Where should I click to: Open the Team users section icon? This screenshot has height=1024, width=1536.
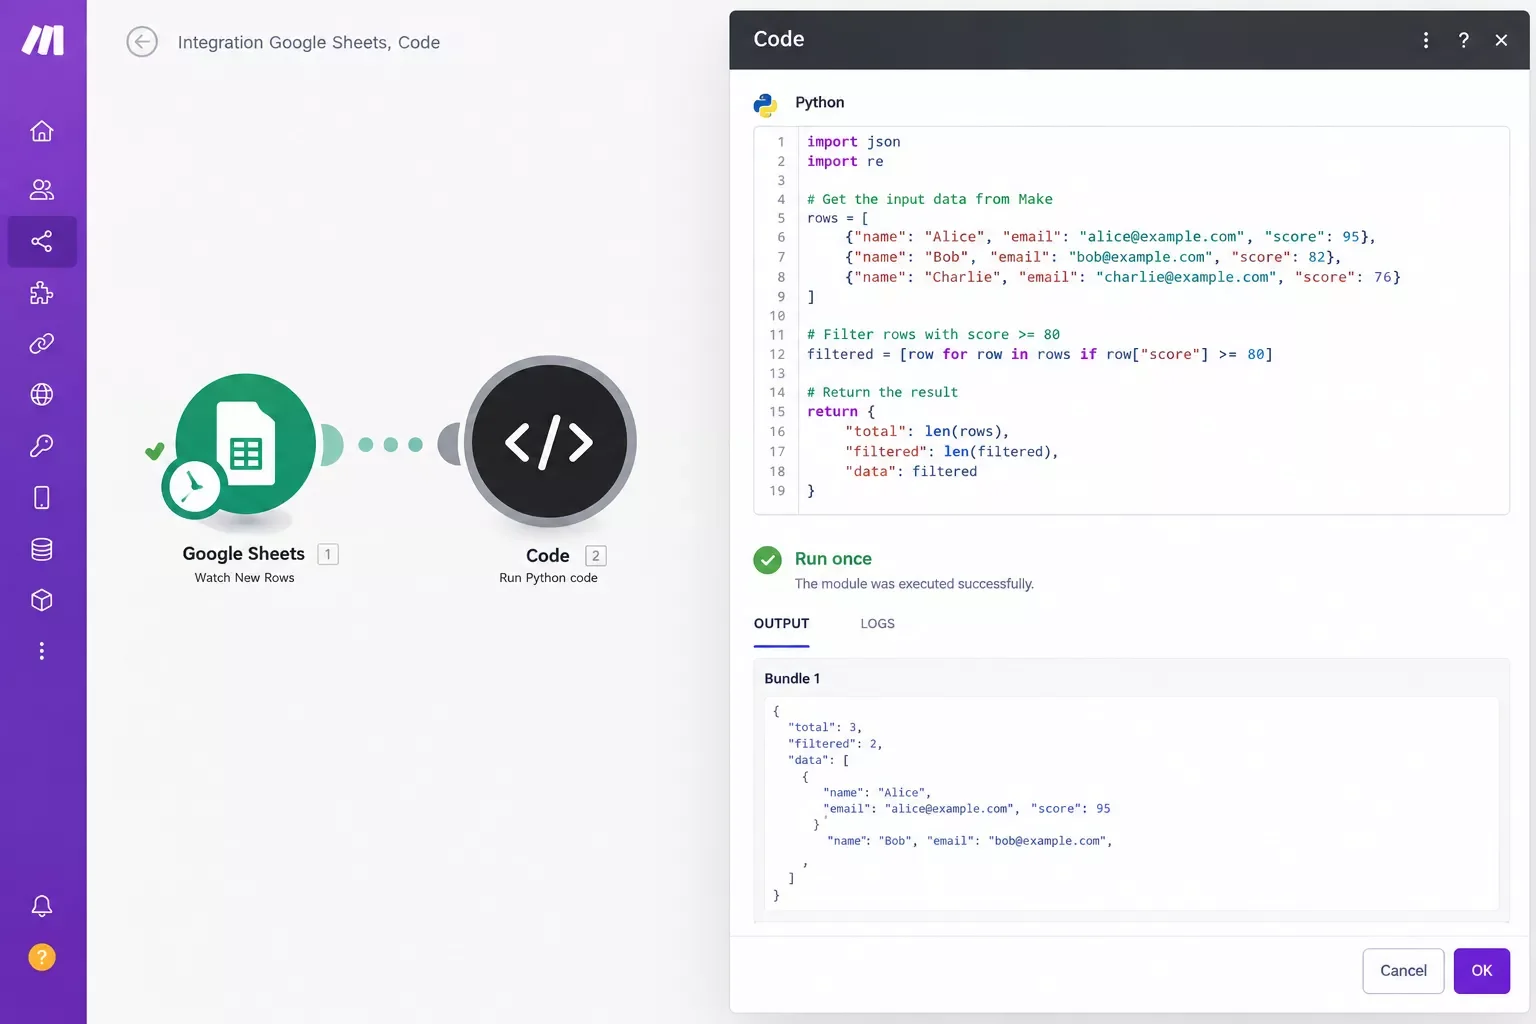pyautogui.click(x=42, y=189)
